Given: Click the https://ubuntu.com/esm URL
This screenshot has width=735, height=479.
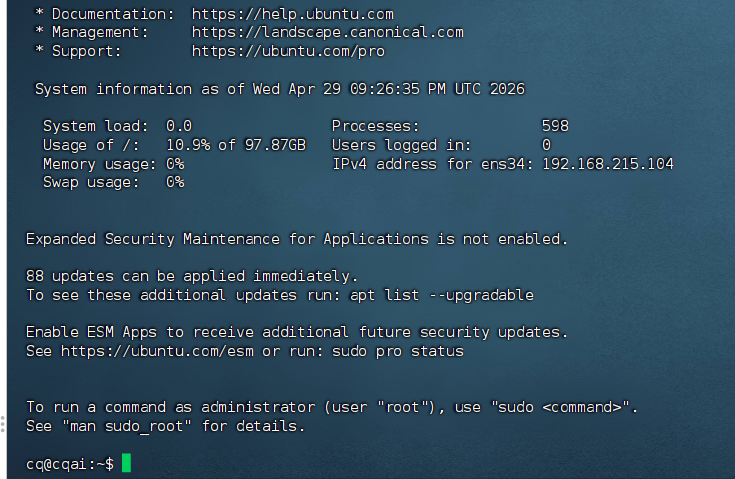Looking at the screenshot, I should click(x=157, y=351).
